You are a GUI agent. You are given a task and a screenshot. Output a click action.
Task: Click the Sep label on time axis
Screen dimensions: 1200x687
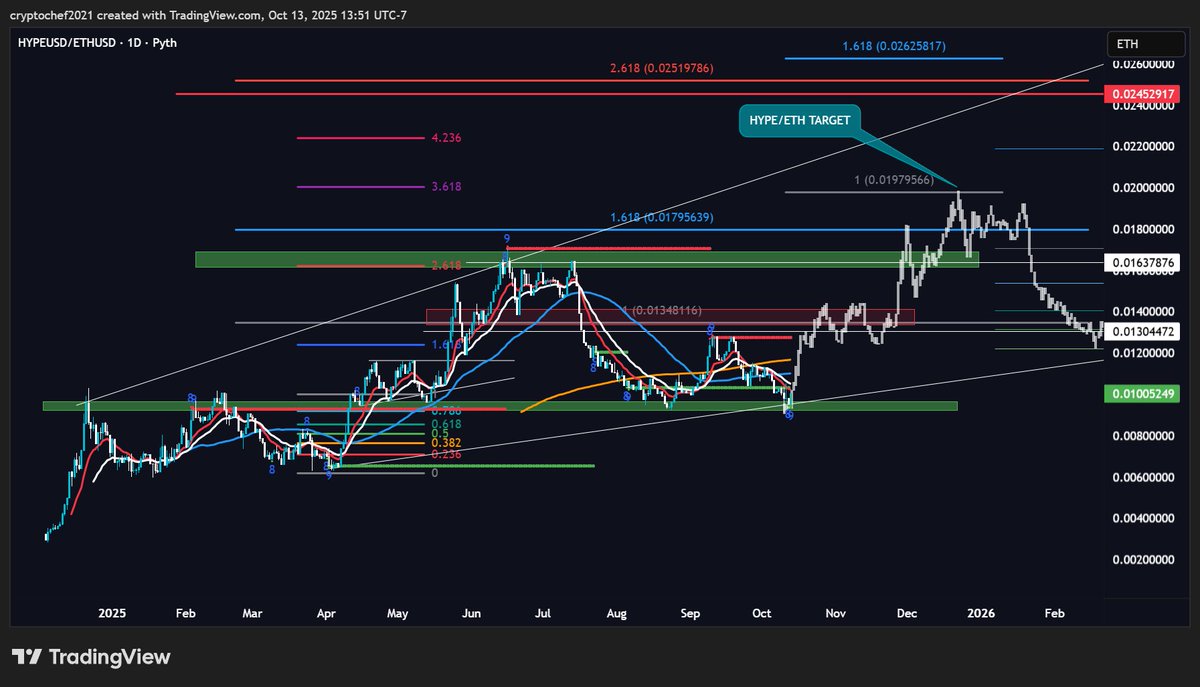[690, 612]
